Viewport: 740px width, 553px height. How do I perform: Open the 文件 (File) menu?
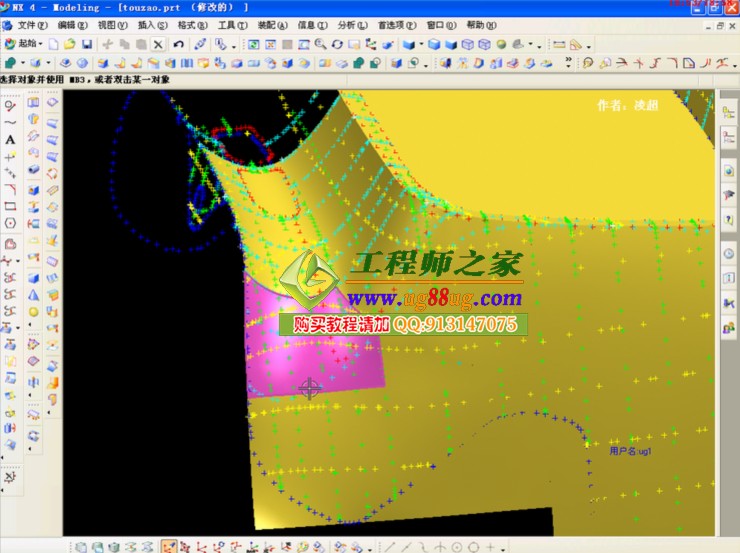tap(32, 25)
